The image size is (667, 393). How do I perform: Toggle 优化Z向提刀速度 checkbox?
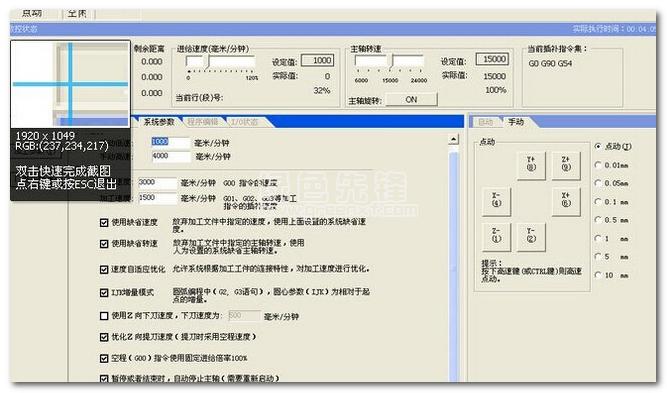(104, 337)
